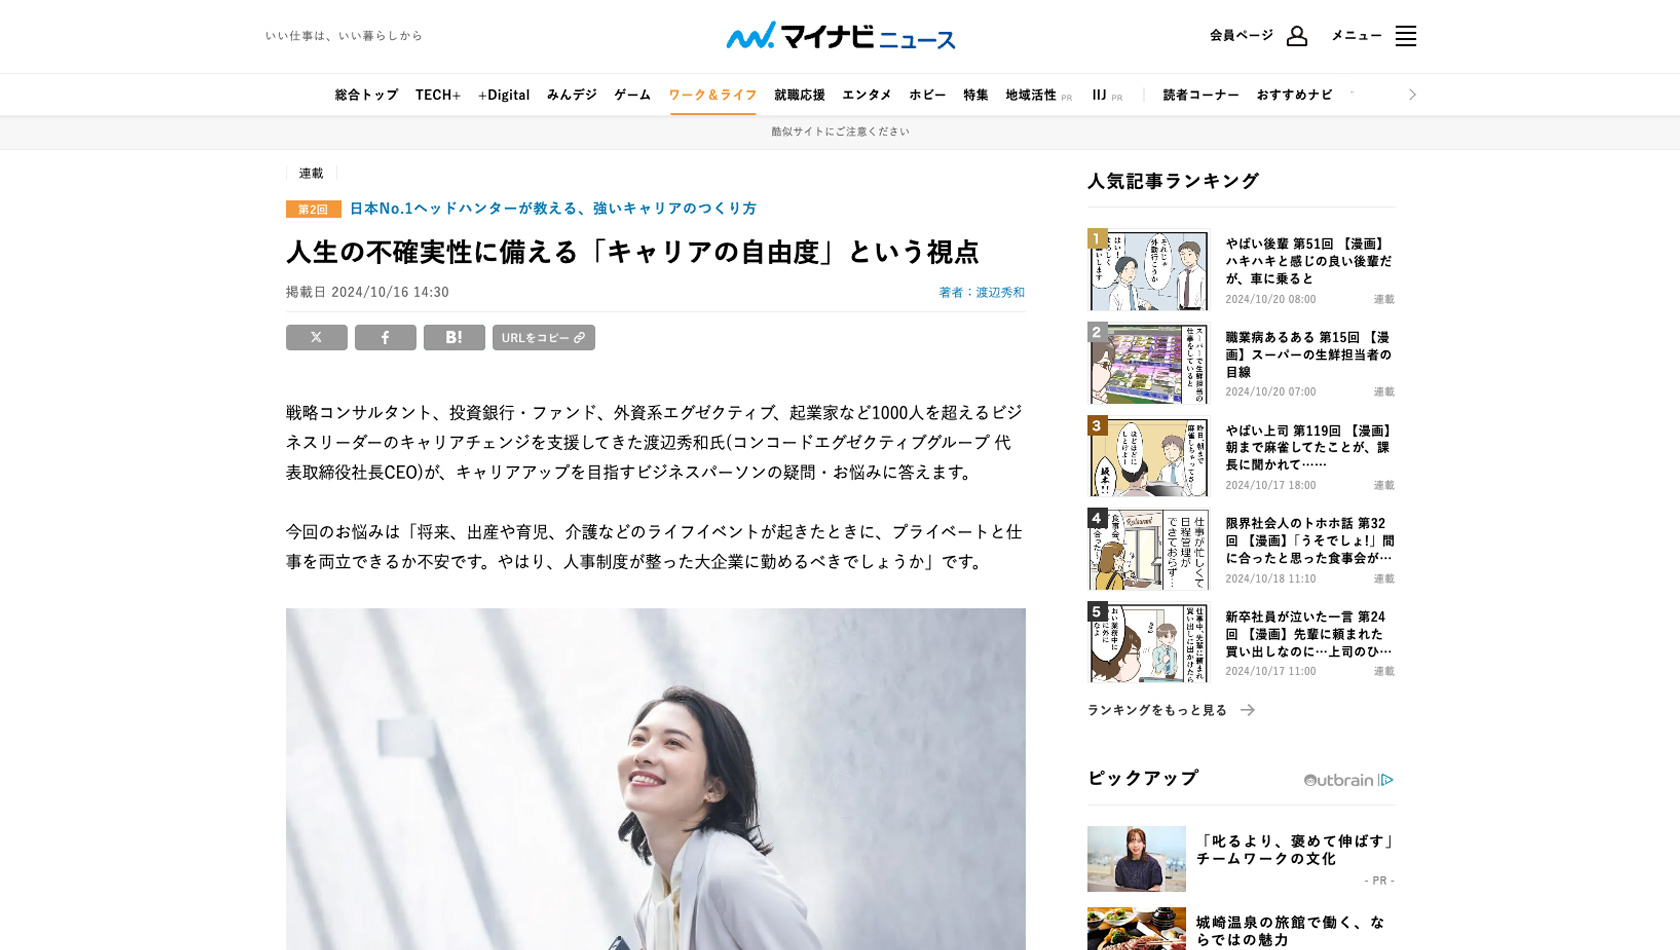Open series title 日本No.1ヘッドハンター link

coord(553,208)
